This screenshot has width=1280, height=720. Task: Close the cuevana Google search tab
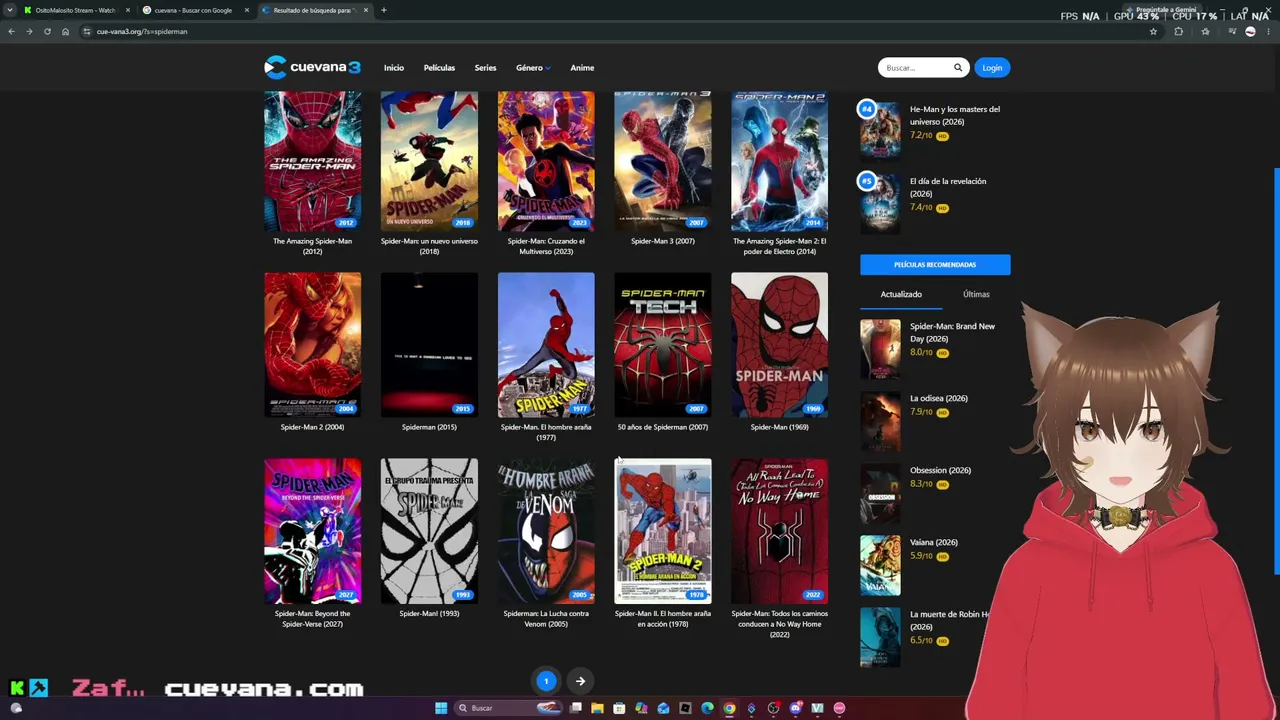246,10
